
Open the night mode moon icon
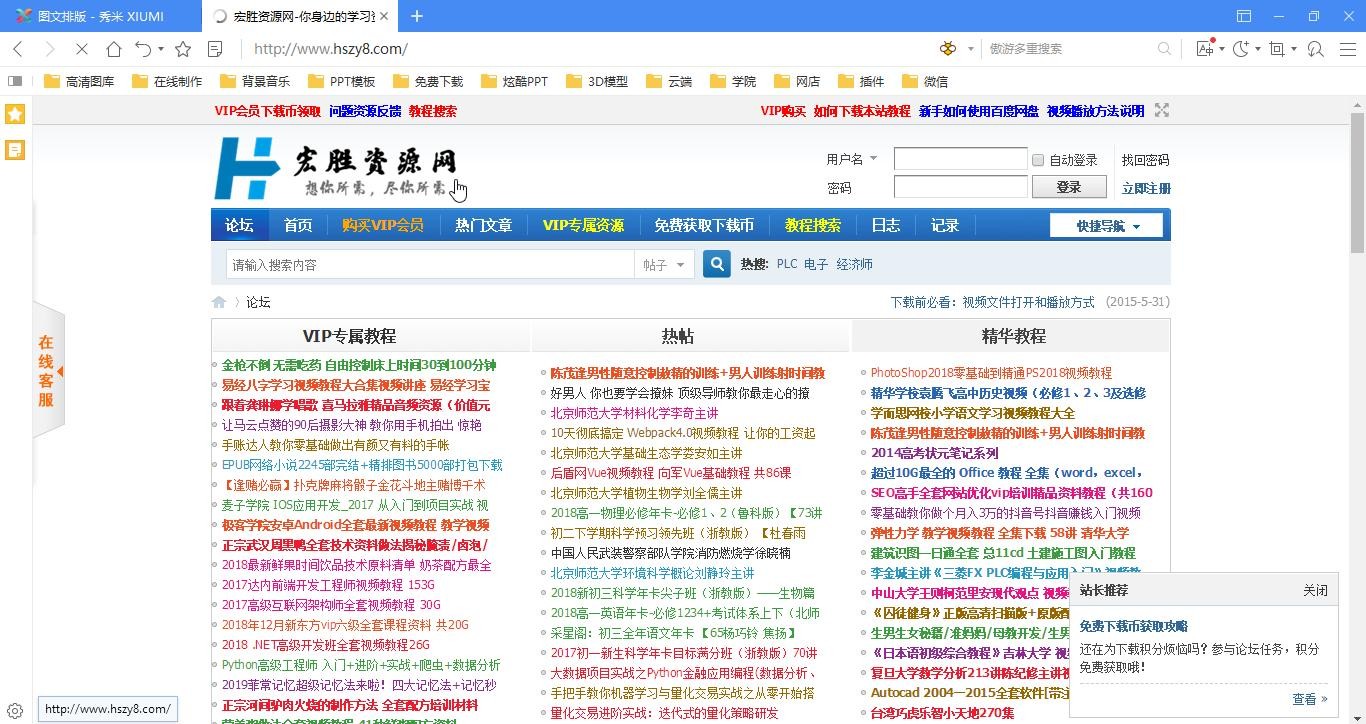1241,49
